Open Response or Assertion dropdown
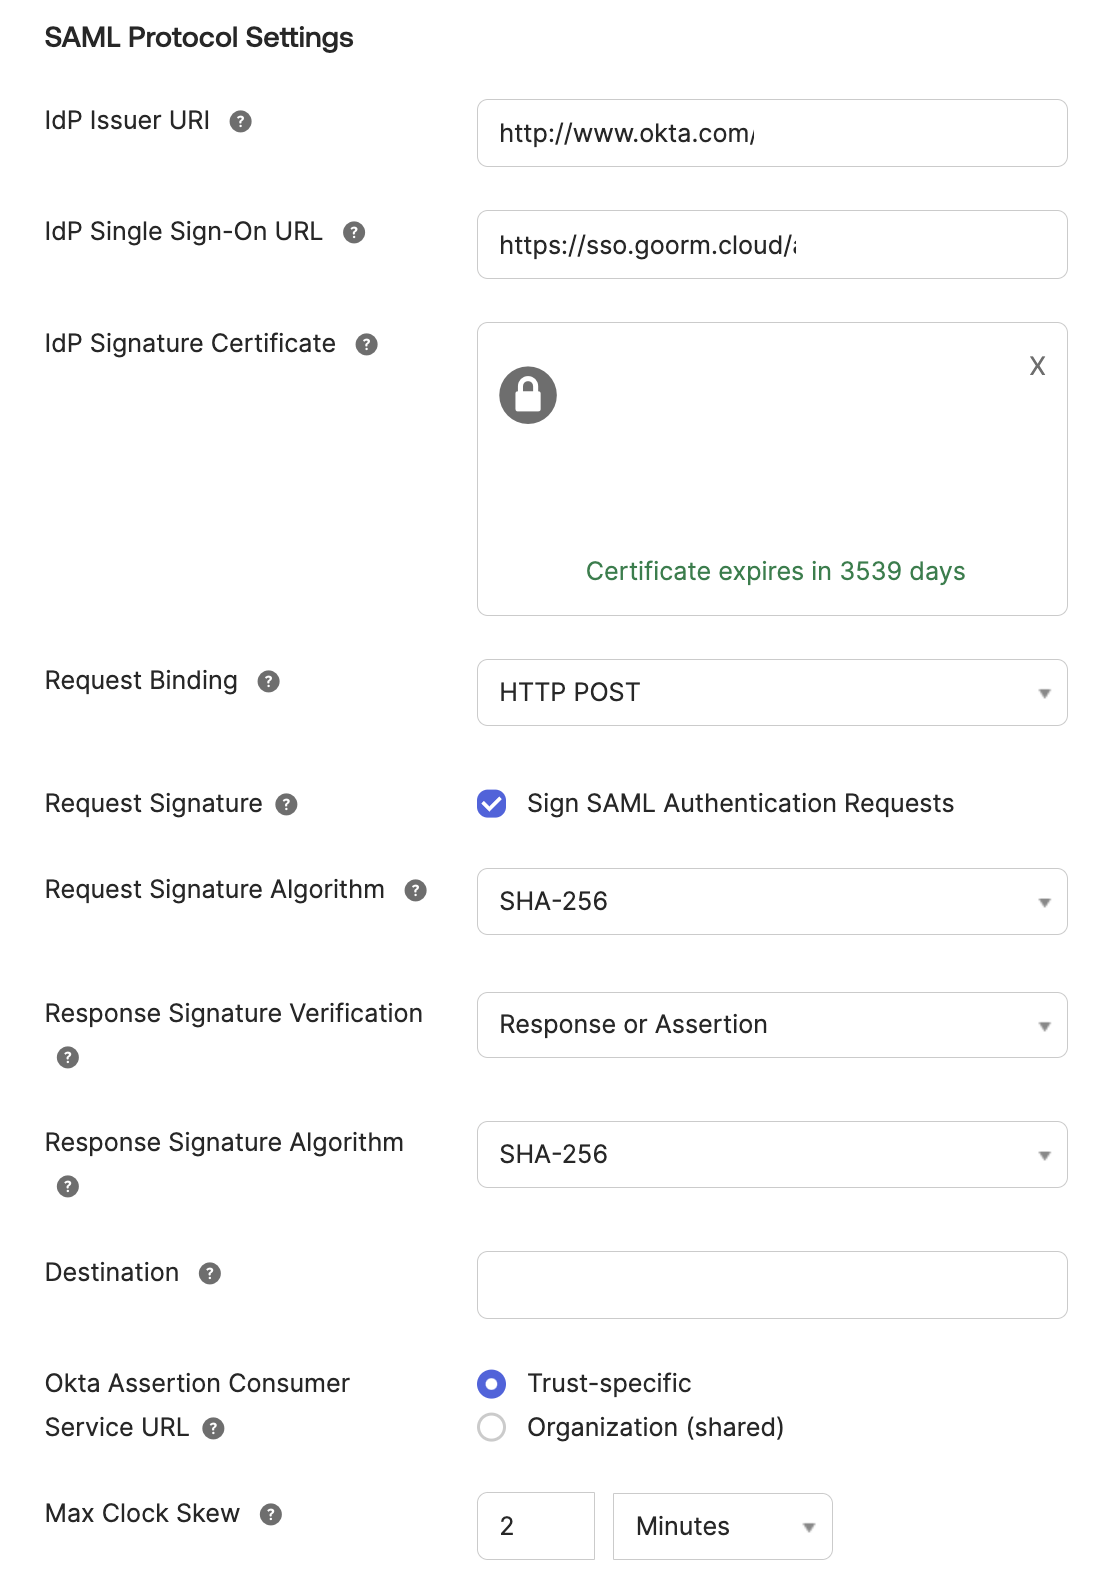 (771, 1024)
